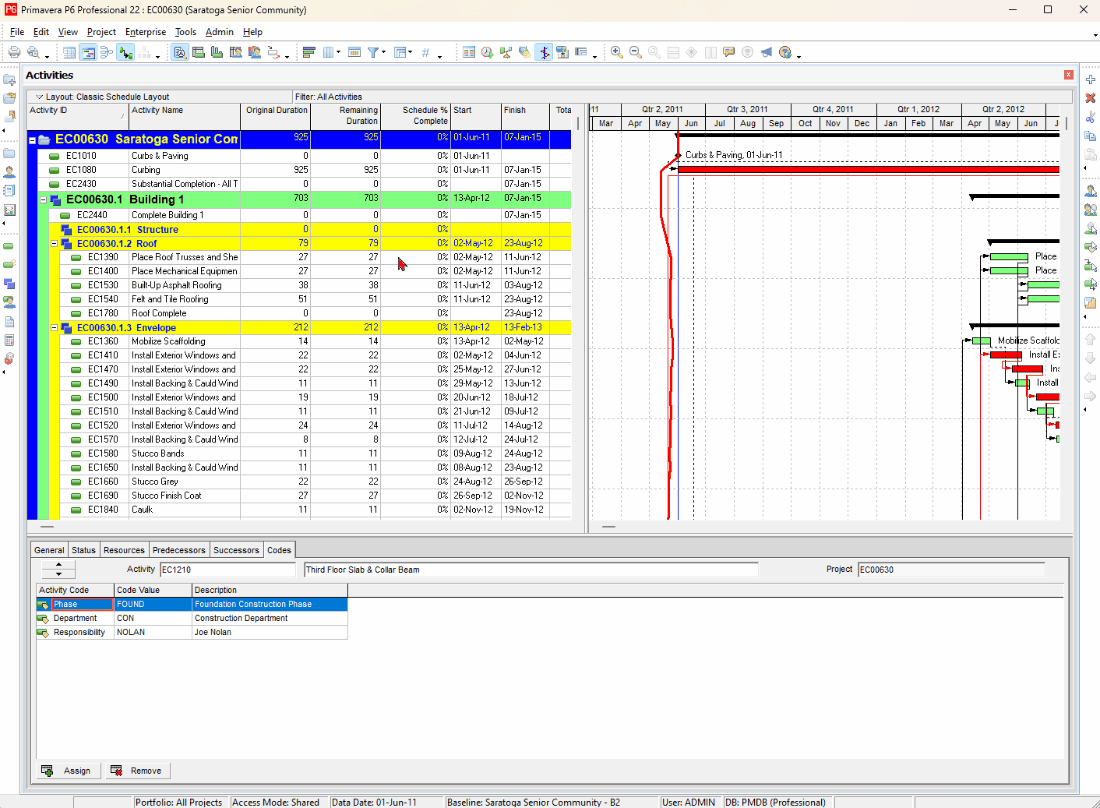Collapse the EC00630.1.2 Roof WBS band

point(54,243)
